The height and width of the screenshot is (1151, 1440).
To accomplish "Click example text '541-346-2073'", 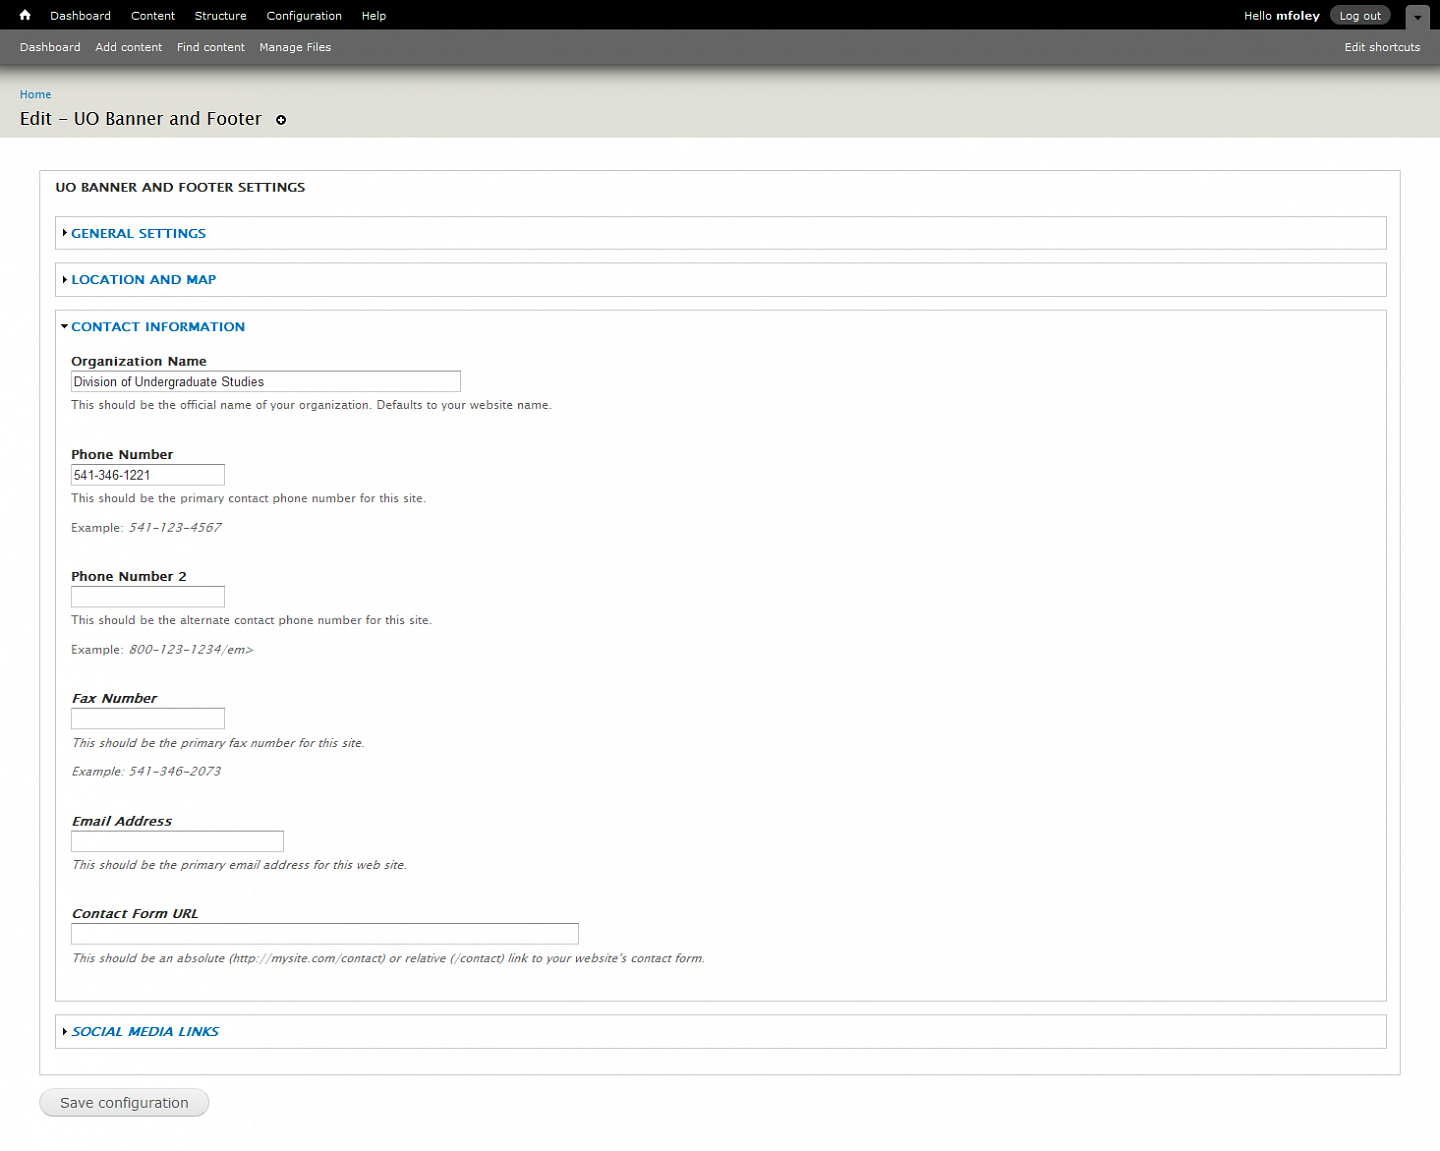I will (175, 772).
